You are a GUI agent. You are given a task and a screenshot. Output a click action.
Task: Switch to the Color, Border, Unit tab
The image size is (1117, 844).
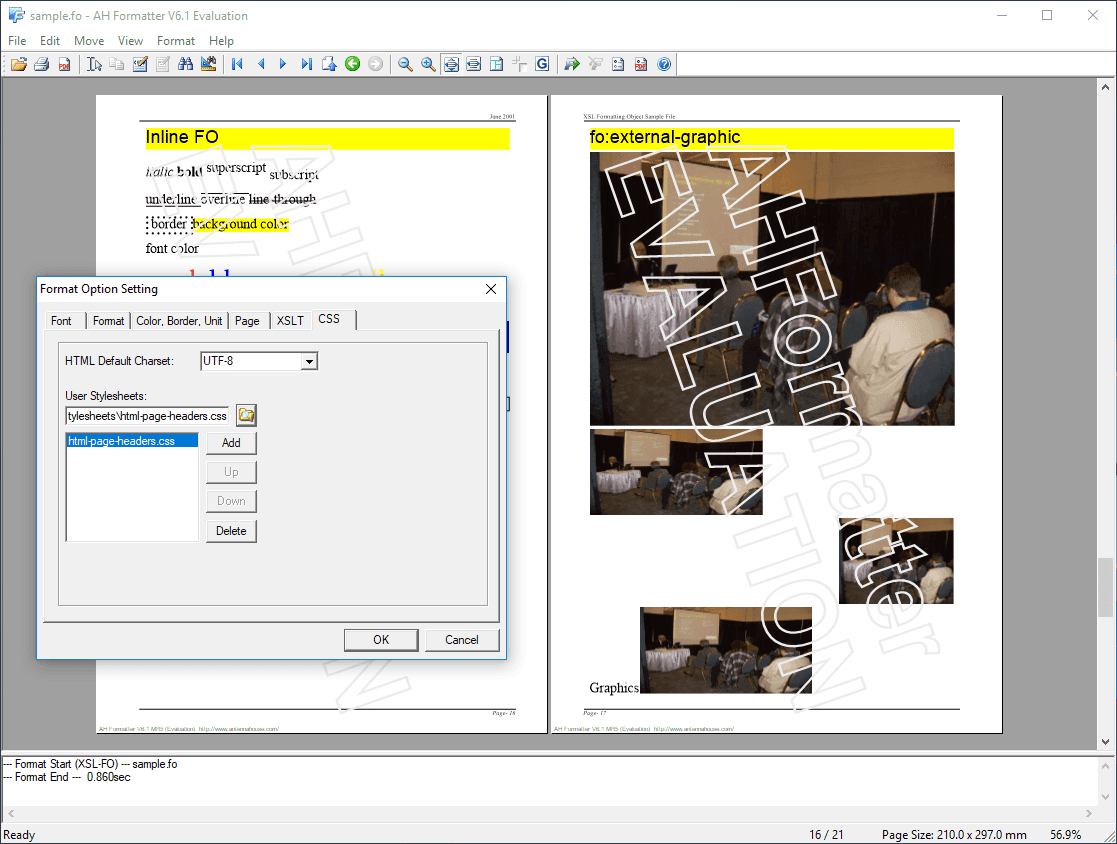[180, 321]
